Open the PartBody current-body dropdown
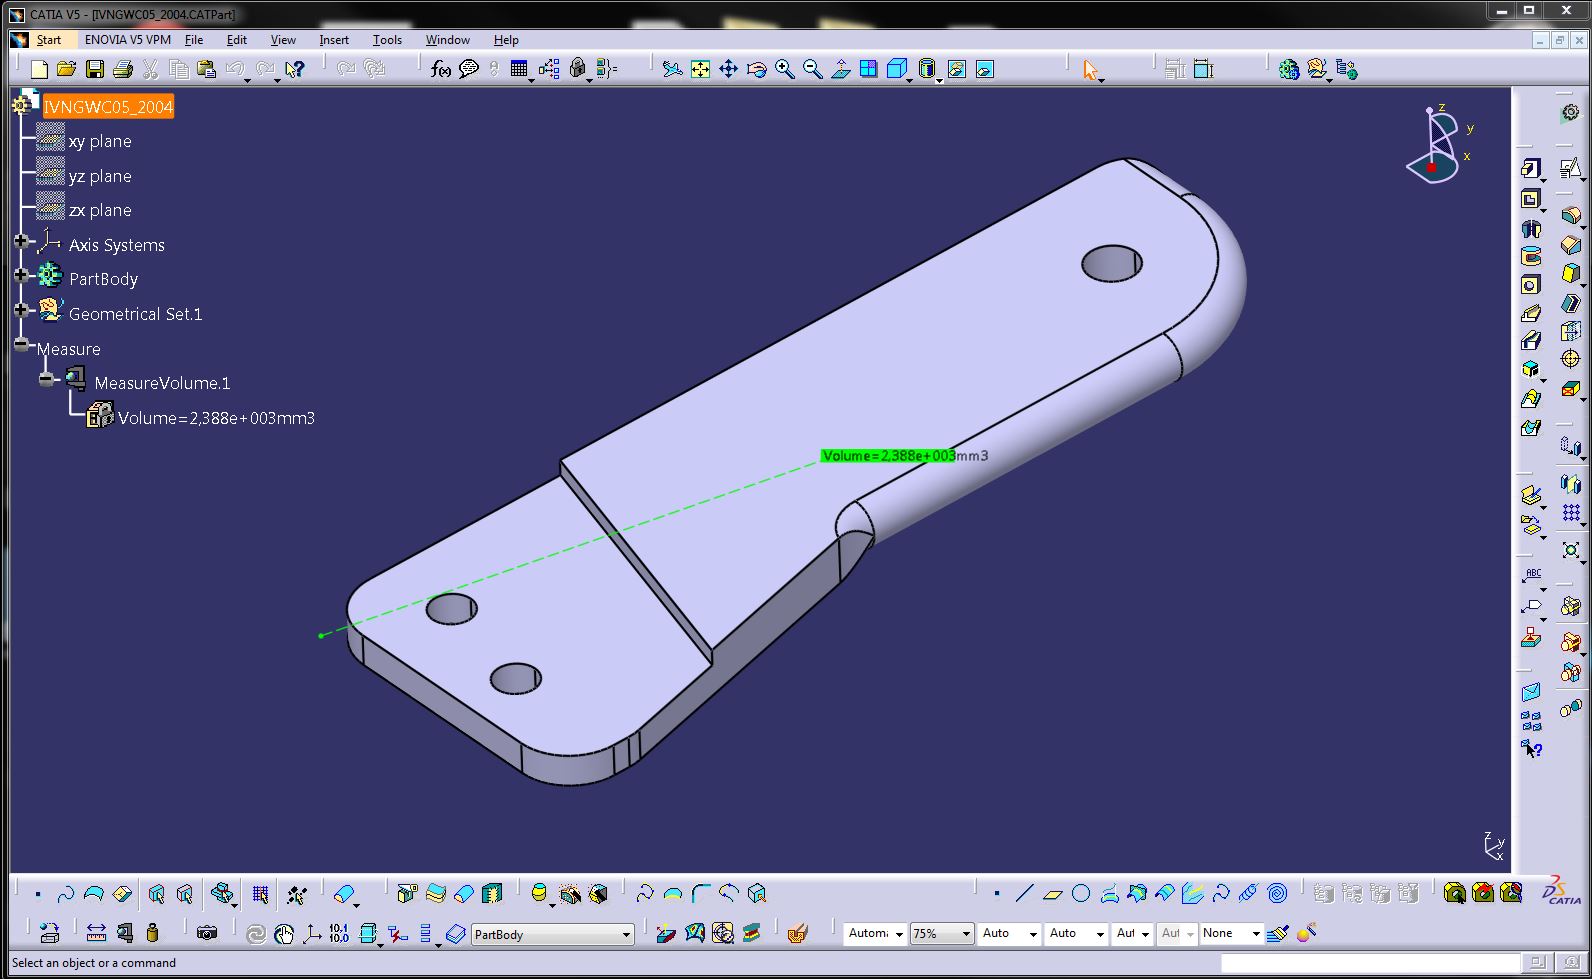Image resolution: width=1592 pixels, height=979 pixels. pos(626,934)
